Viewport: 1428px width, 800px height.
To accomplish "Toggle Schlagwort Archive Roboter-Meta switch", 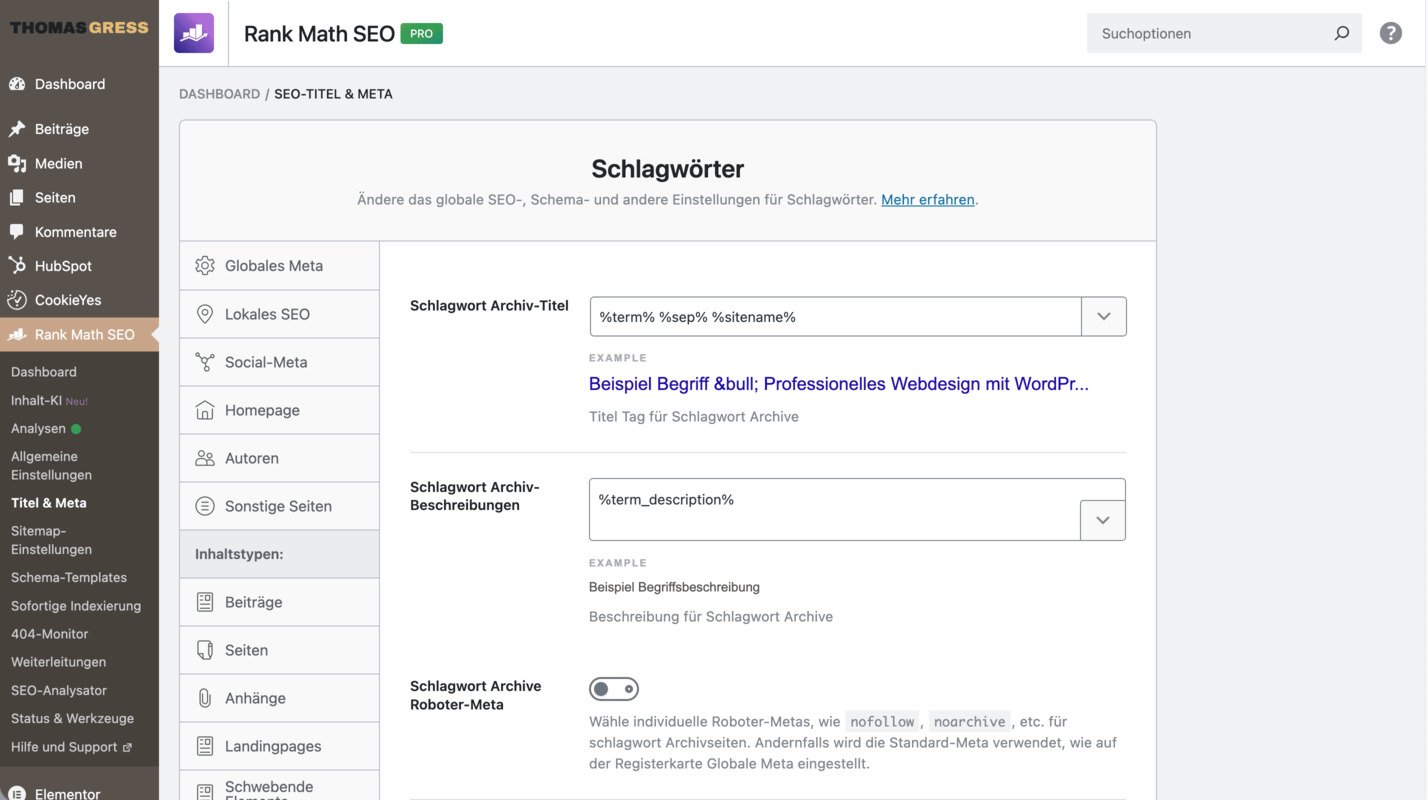I will coord(613,689).
